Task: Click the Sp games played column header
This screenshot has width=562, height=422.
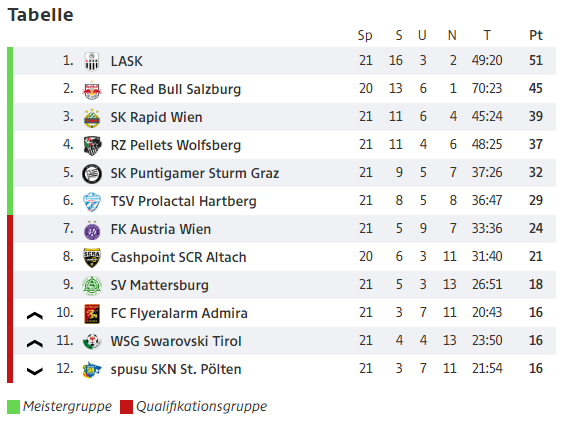Action: coord(365,35)
